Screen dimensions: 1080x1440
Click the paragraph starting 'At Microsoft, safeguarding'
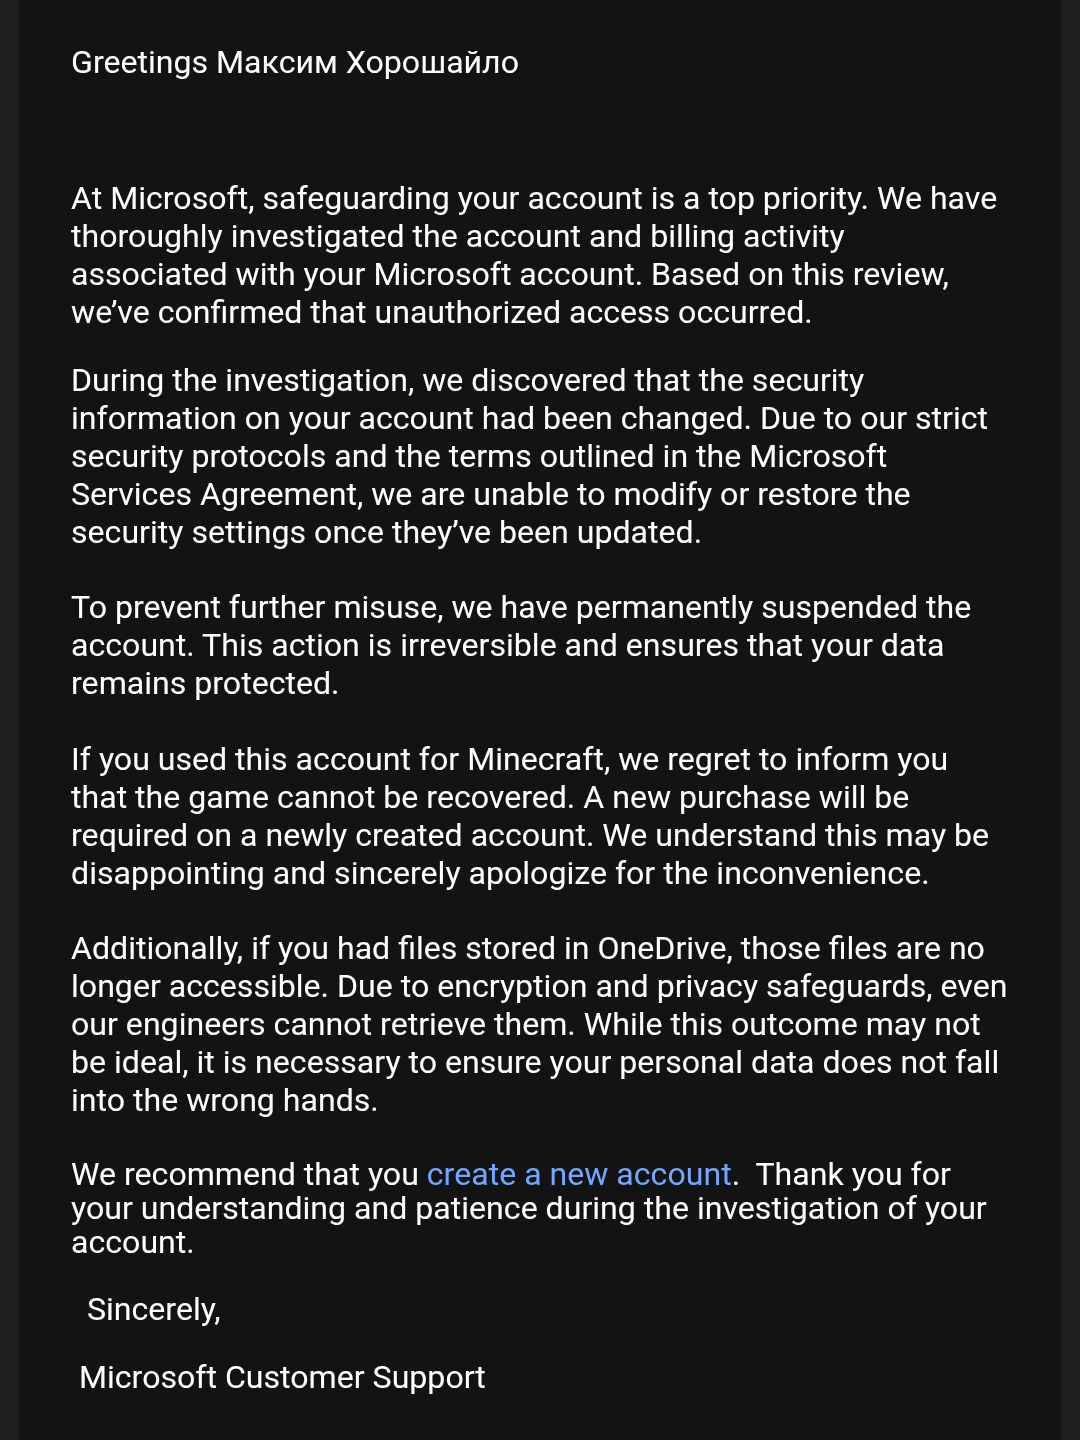(x=534, y=255)
